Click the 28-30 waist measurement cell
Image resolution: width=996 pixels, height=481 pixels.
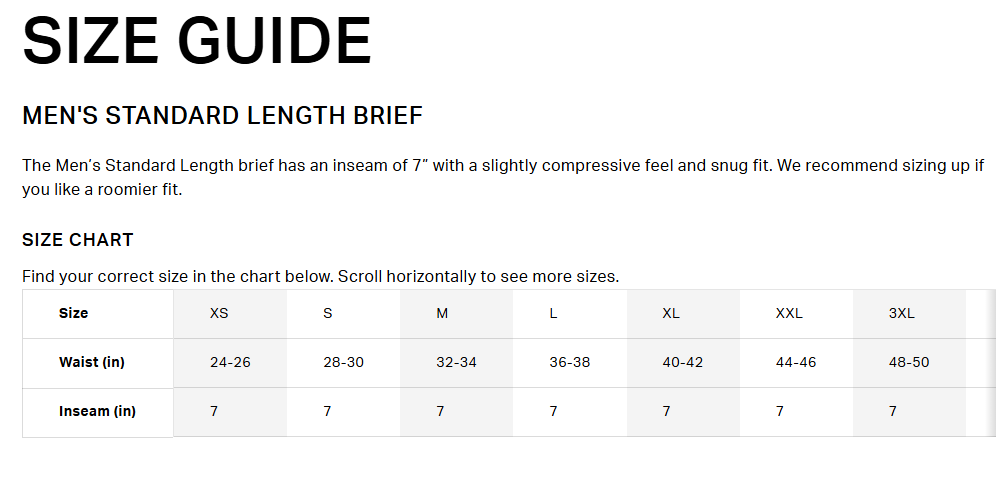343,362
